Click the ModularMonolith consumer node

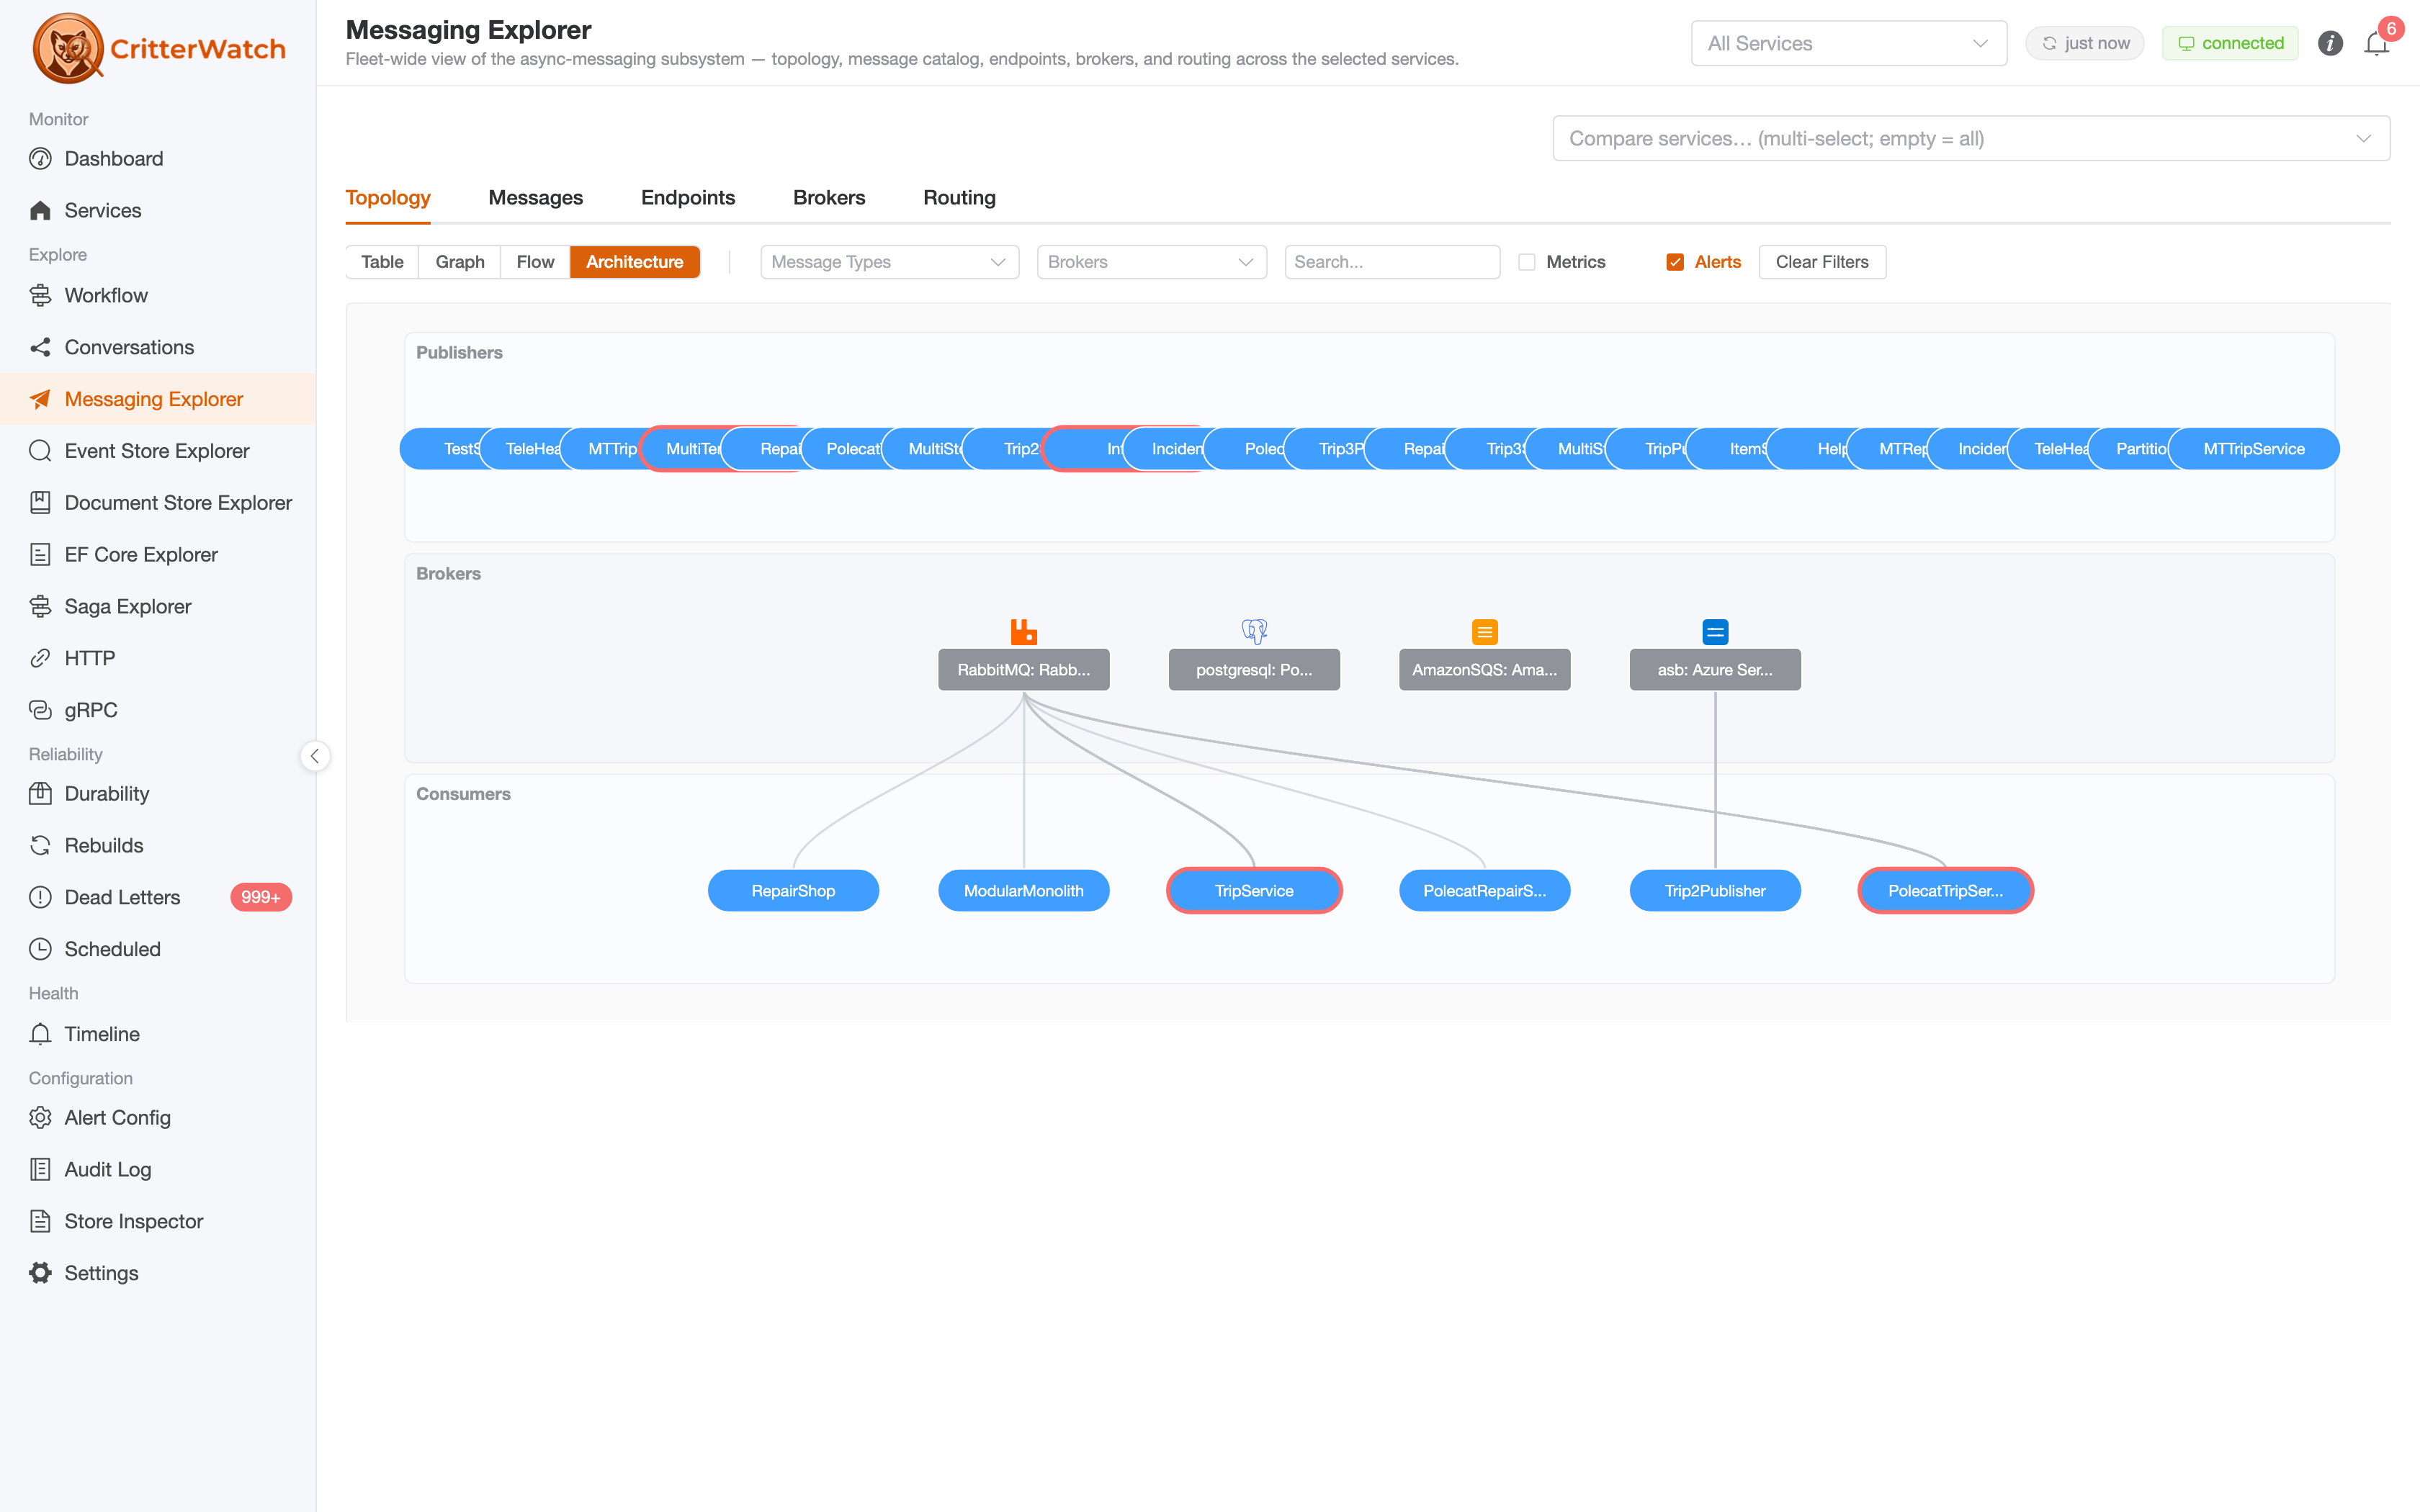click(x=1024, y=891)
